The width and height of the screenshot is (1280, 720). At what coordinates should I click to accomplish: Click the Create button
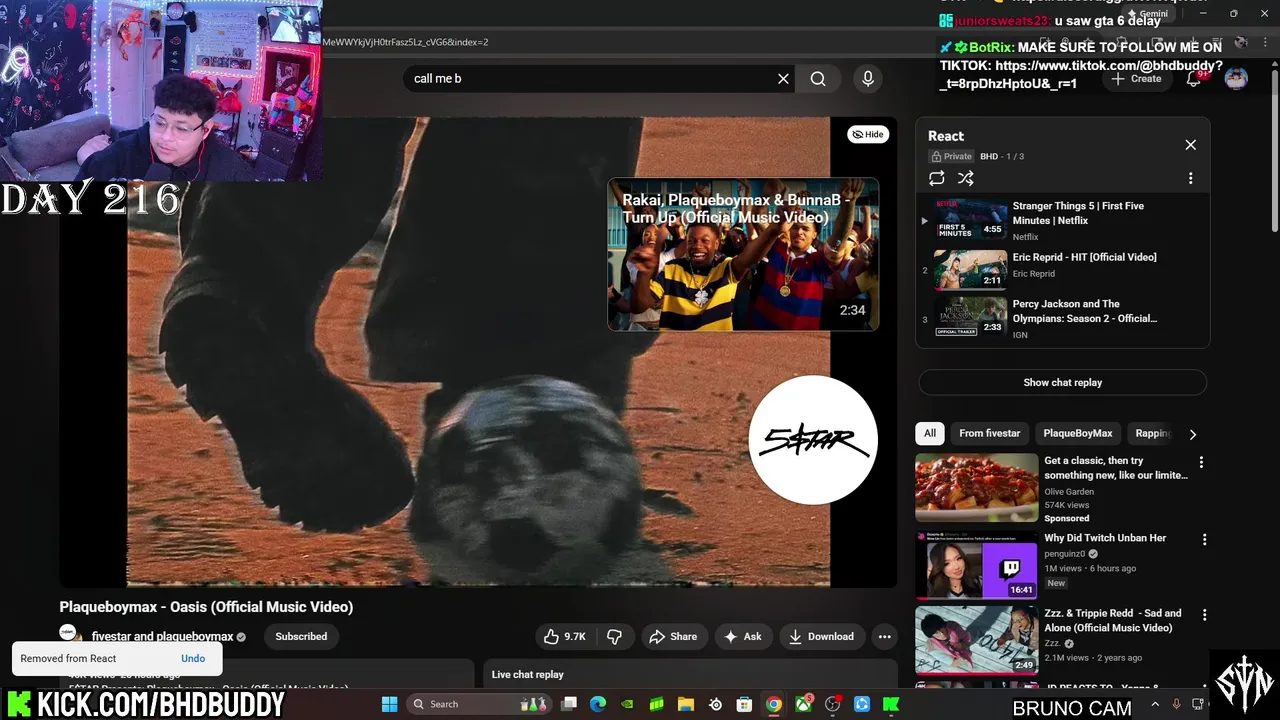point(1136,79)
